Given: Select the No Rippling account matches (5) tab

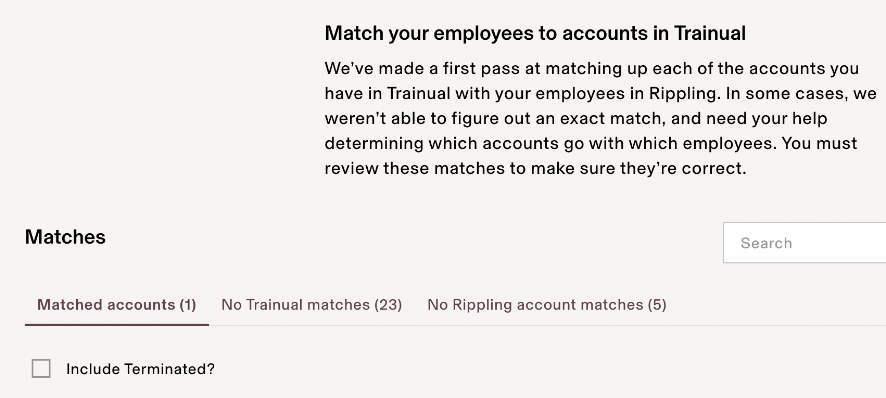Looking at the screenshot, I should [x=546, y=305].
